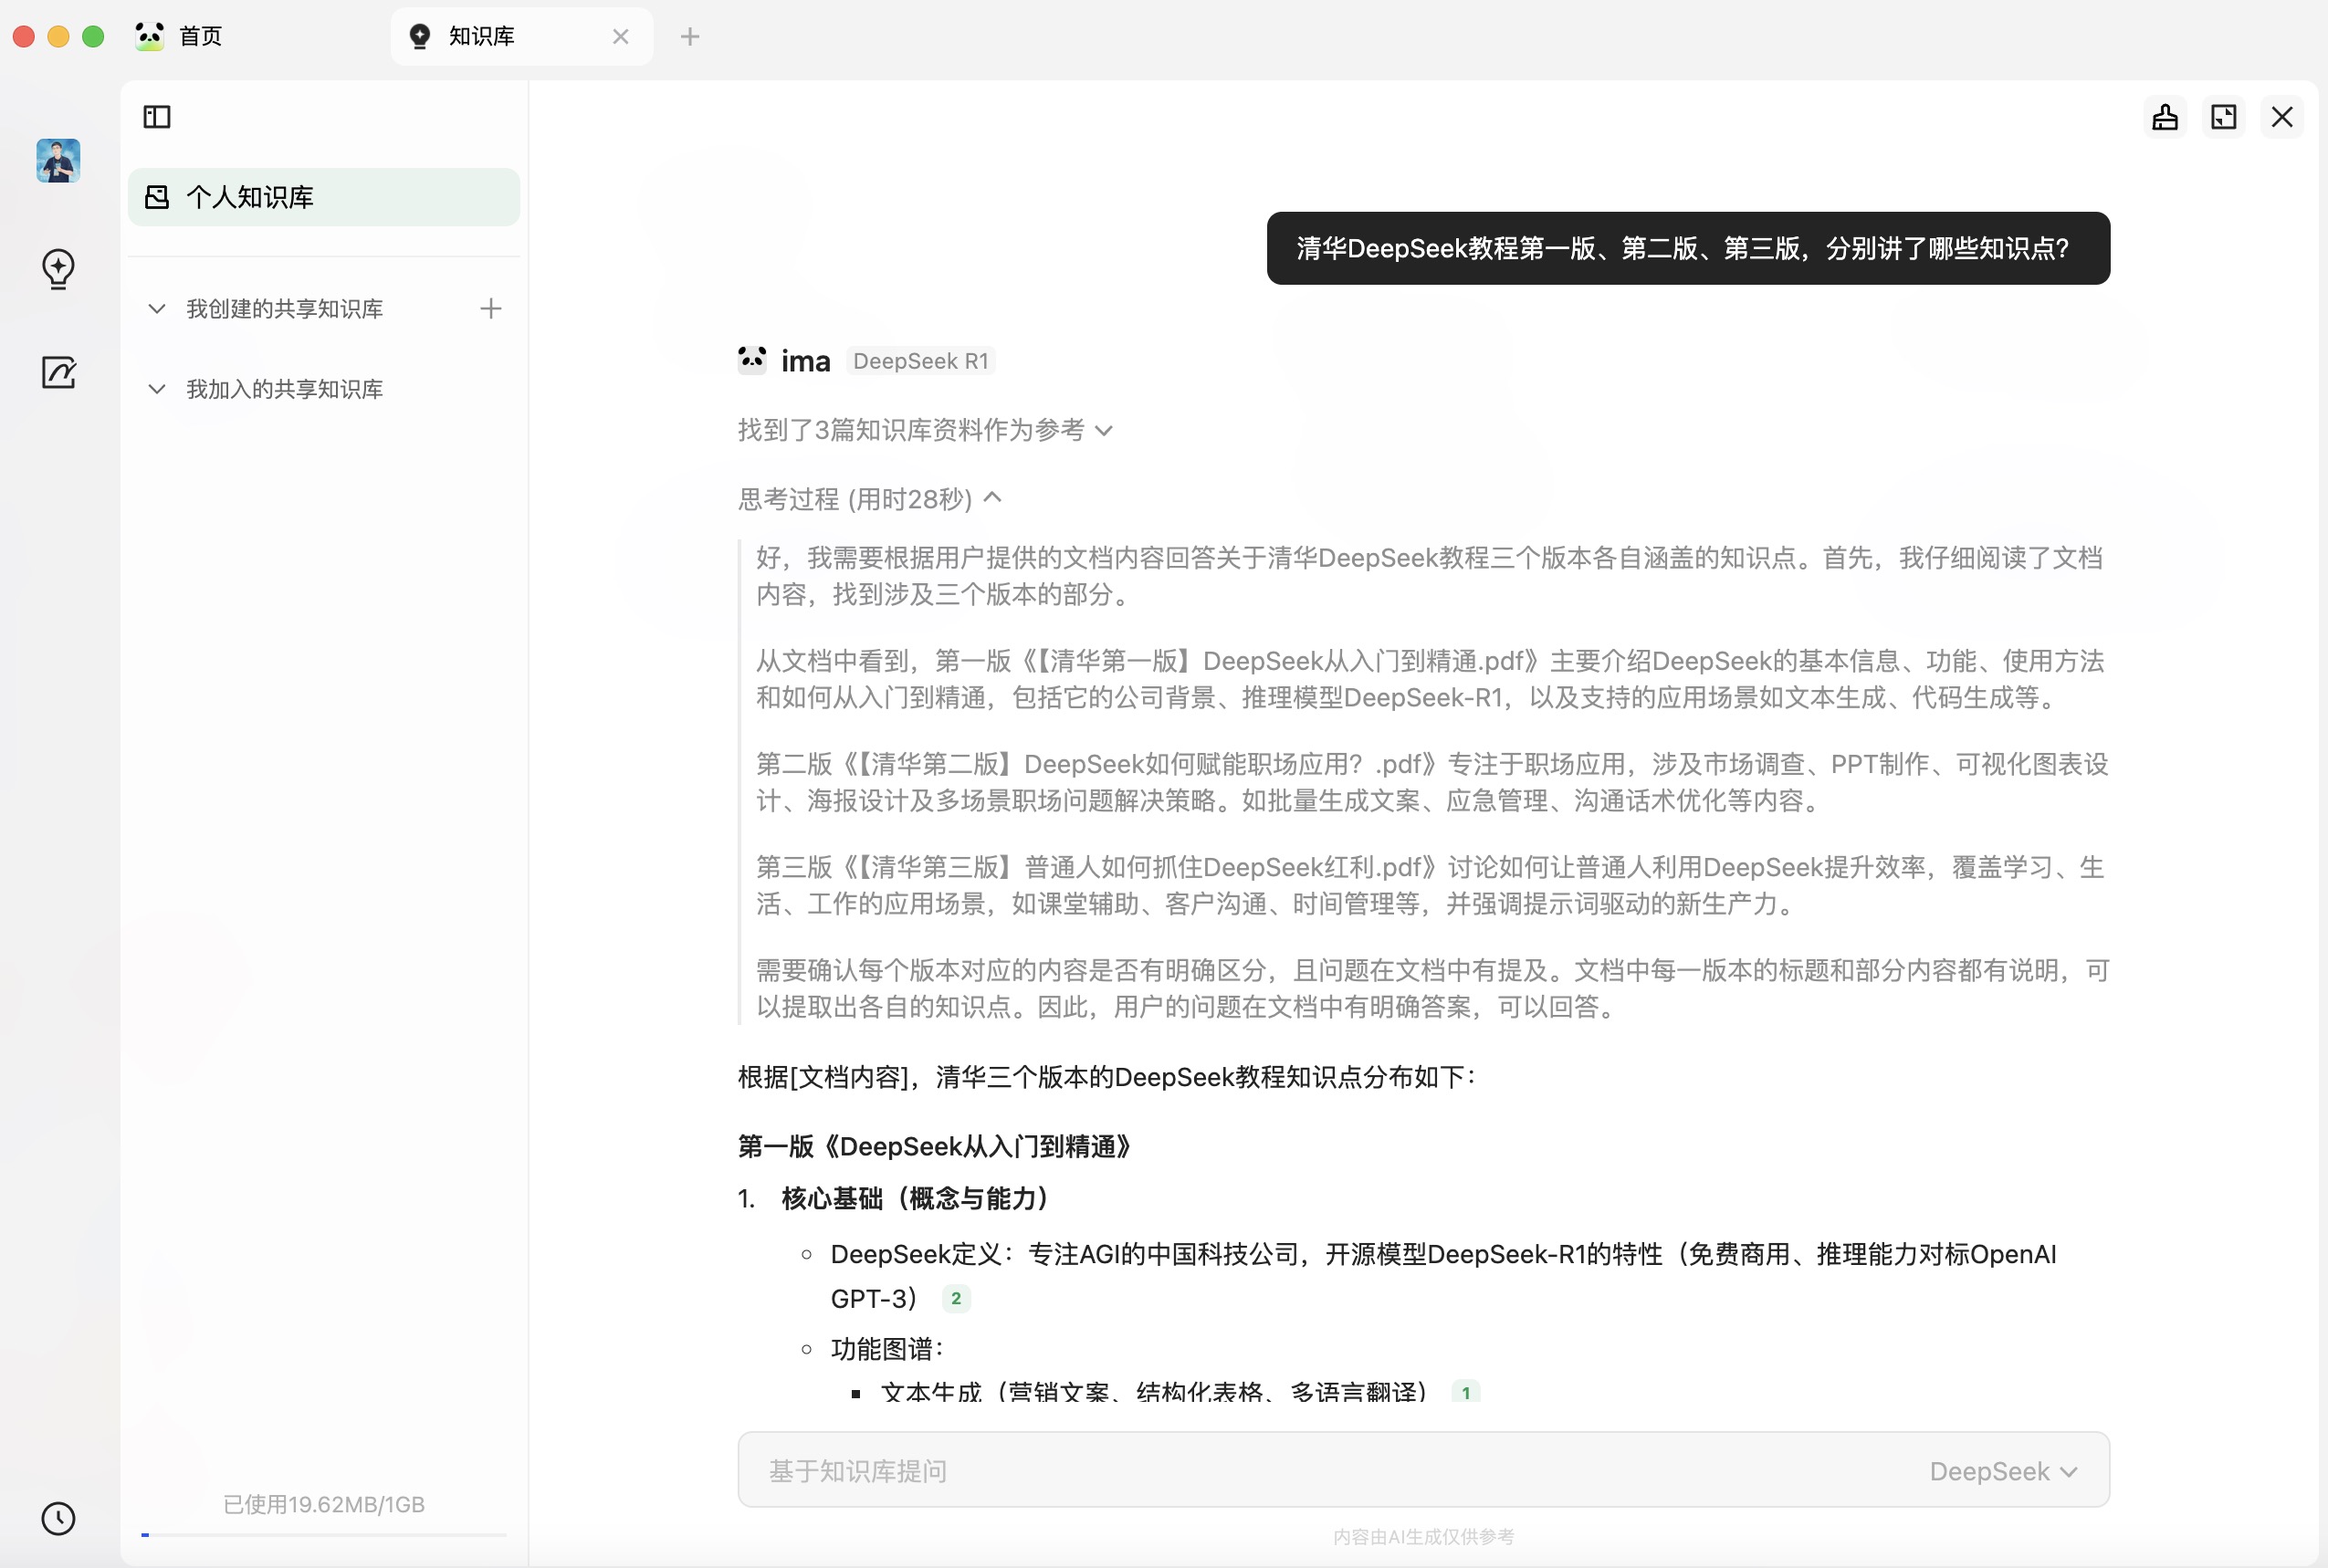2328x1568 pixels.
Task: Close the chat panel with X icon
Action: pyautogui.click(x=2281, y=117)
